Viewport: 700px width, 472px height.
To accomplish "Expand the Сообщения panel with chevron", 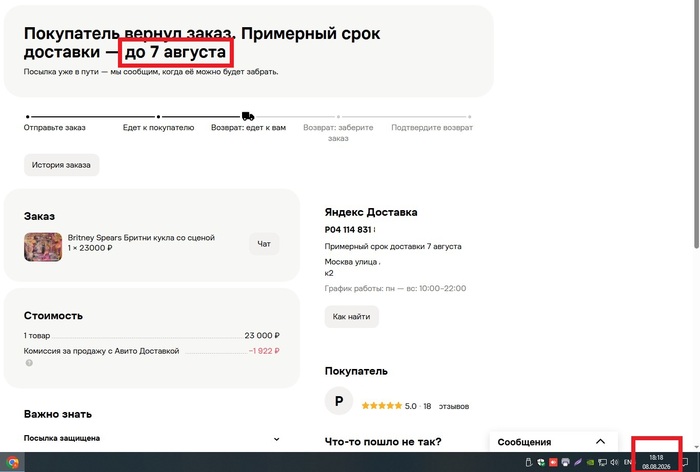I will click(x=600, y=441).
